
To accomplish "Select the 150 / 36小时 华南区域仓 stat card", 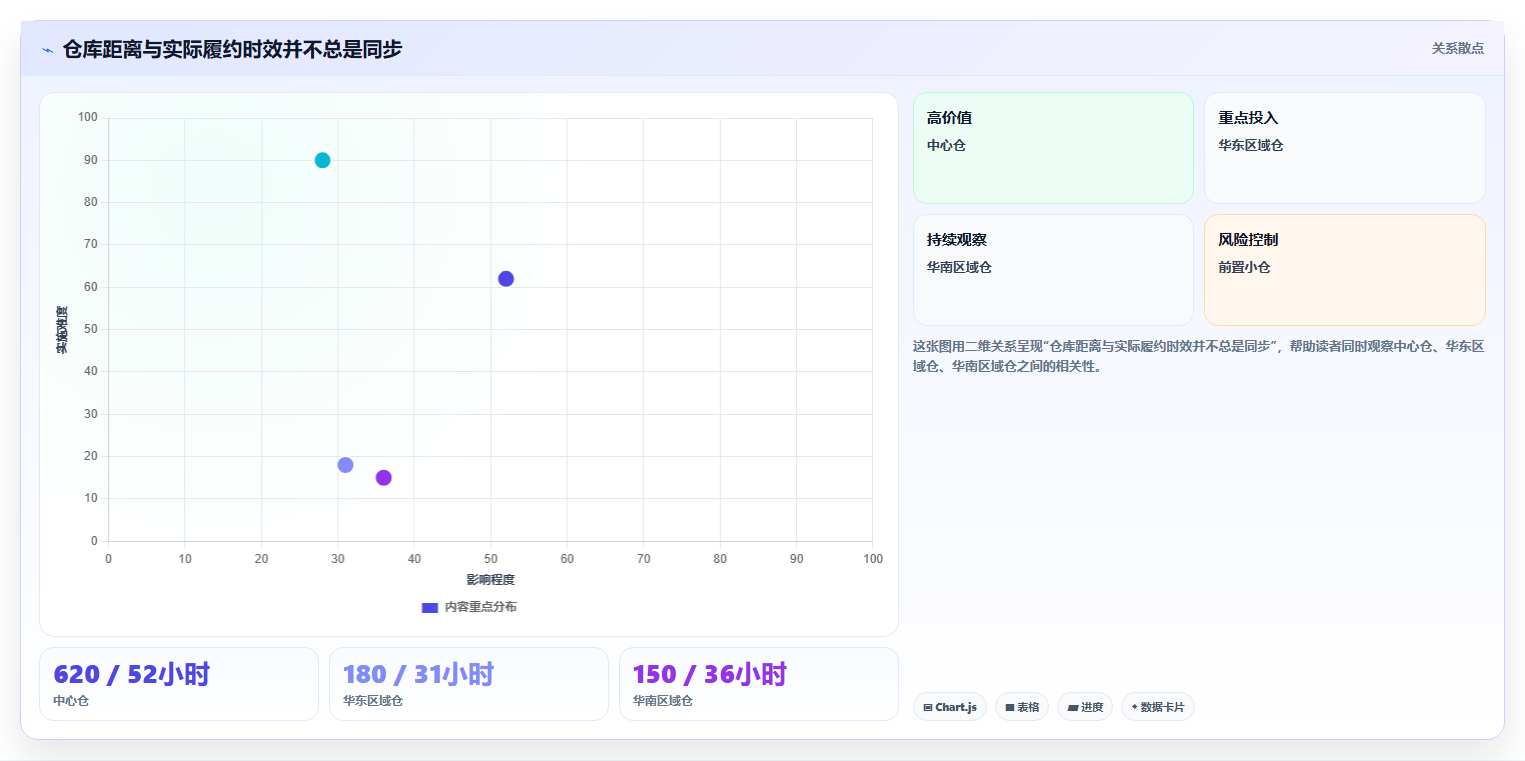I will 759,684.
